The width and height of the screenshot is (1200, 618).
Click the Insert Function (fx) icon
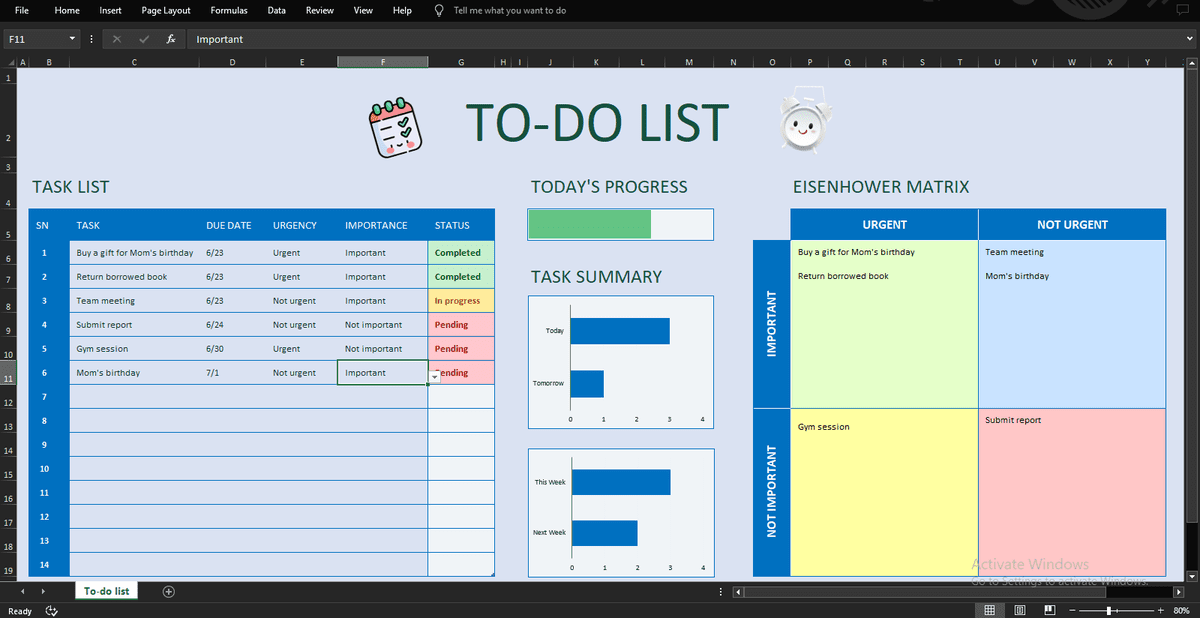coord(170,39)
